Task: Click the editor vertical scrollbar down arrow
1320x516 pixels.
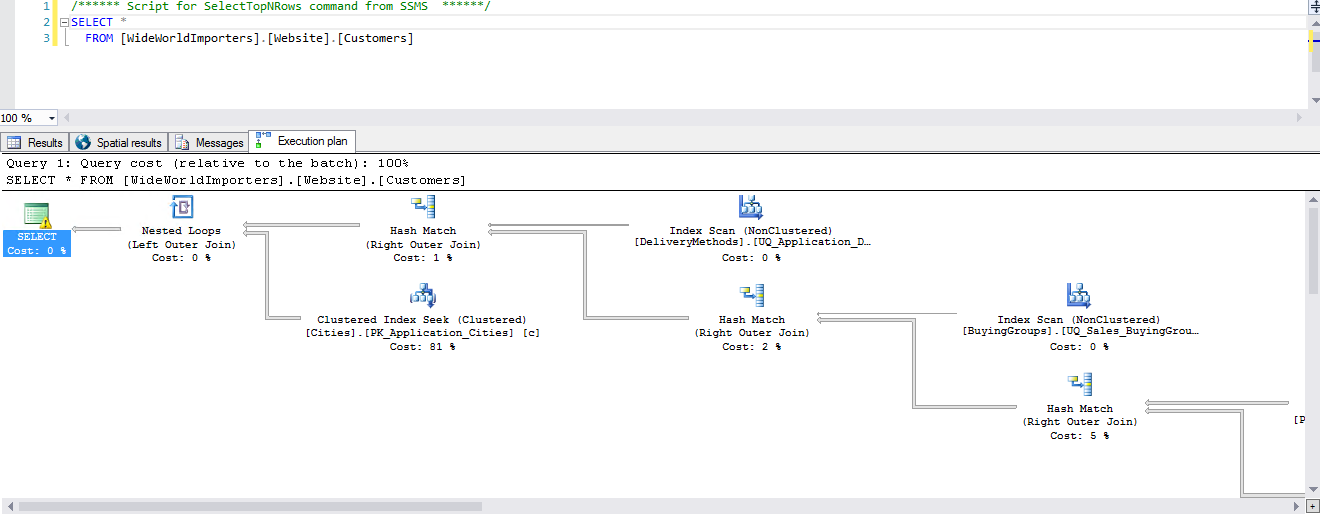Action: point(1314,100)
